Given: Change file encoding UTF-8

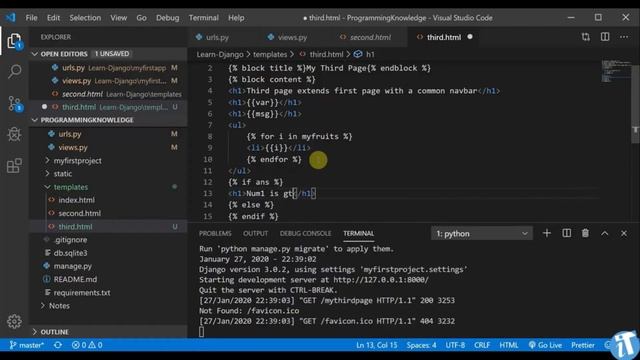Looking at the screenshot, I should click(455, 345).
